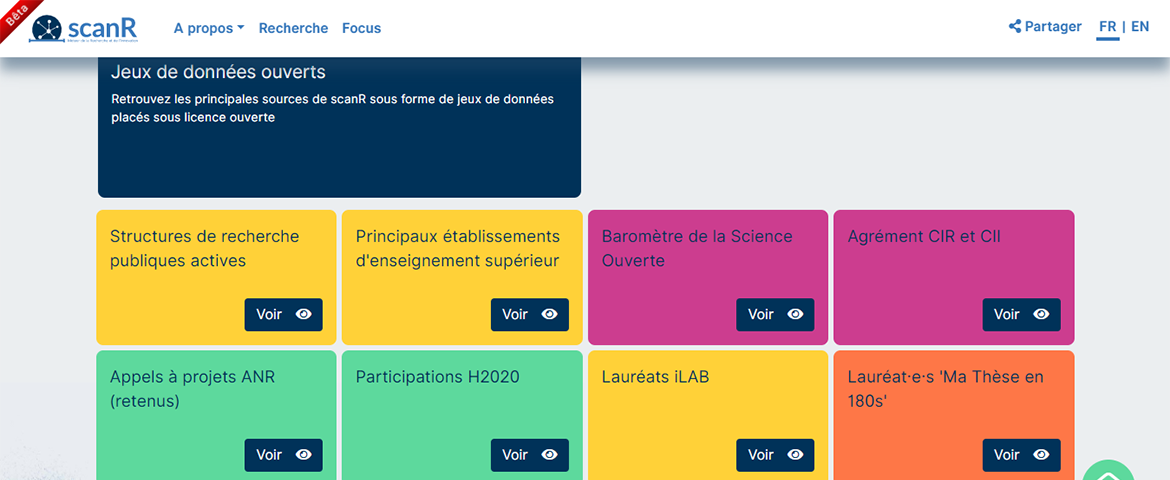Click eye icon in Participations H2020 card
The width and height of the screenshot is (1170, 480).
pos(549,455)
